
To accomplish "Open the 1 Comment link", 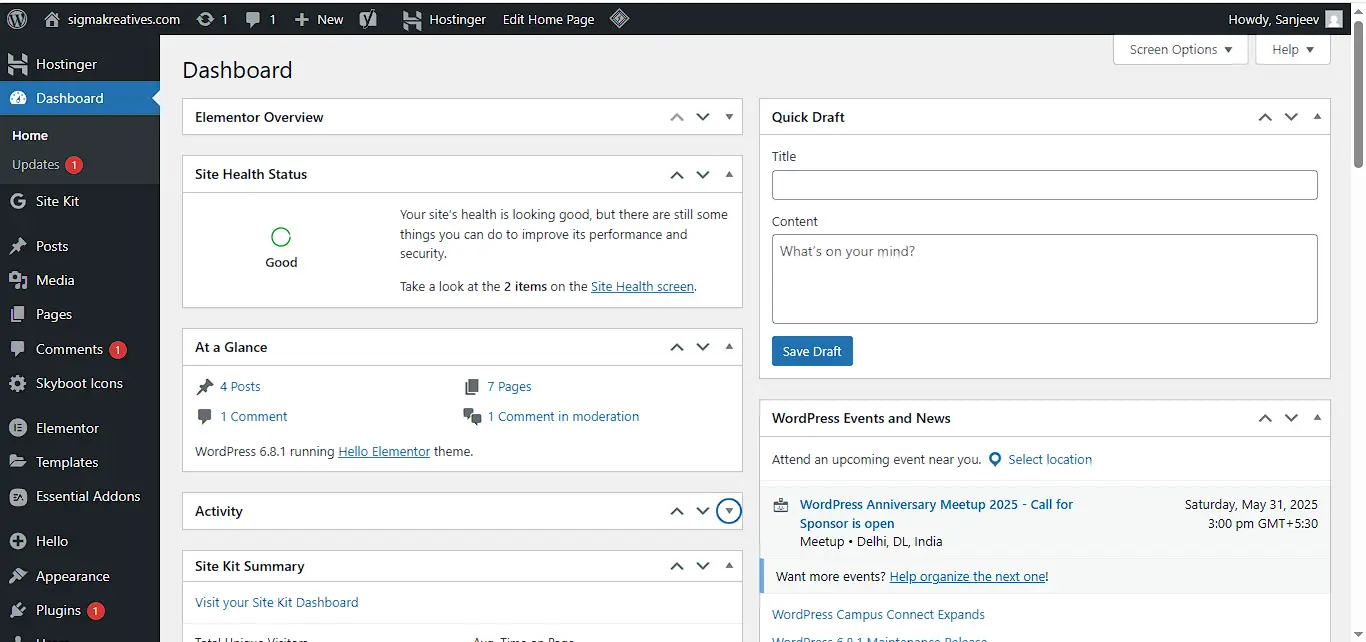I will pos(254,416).
